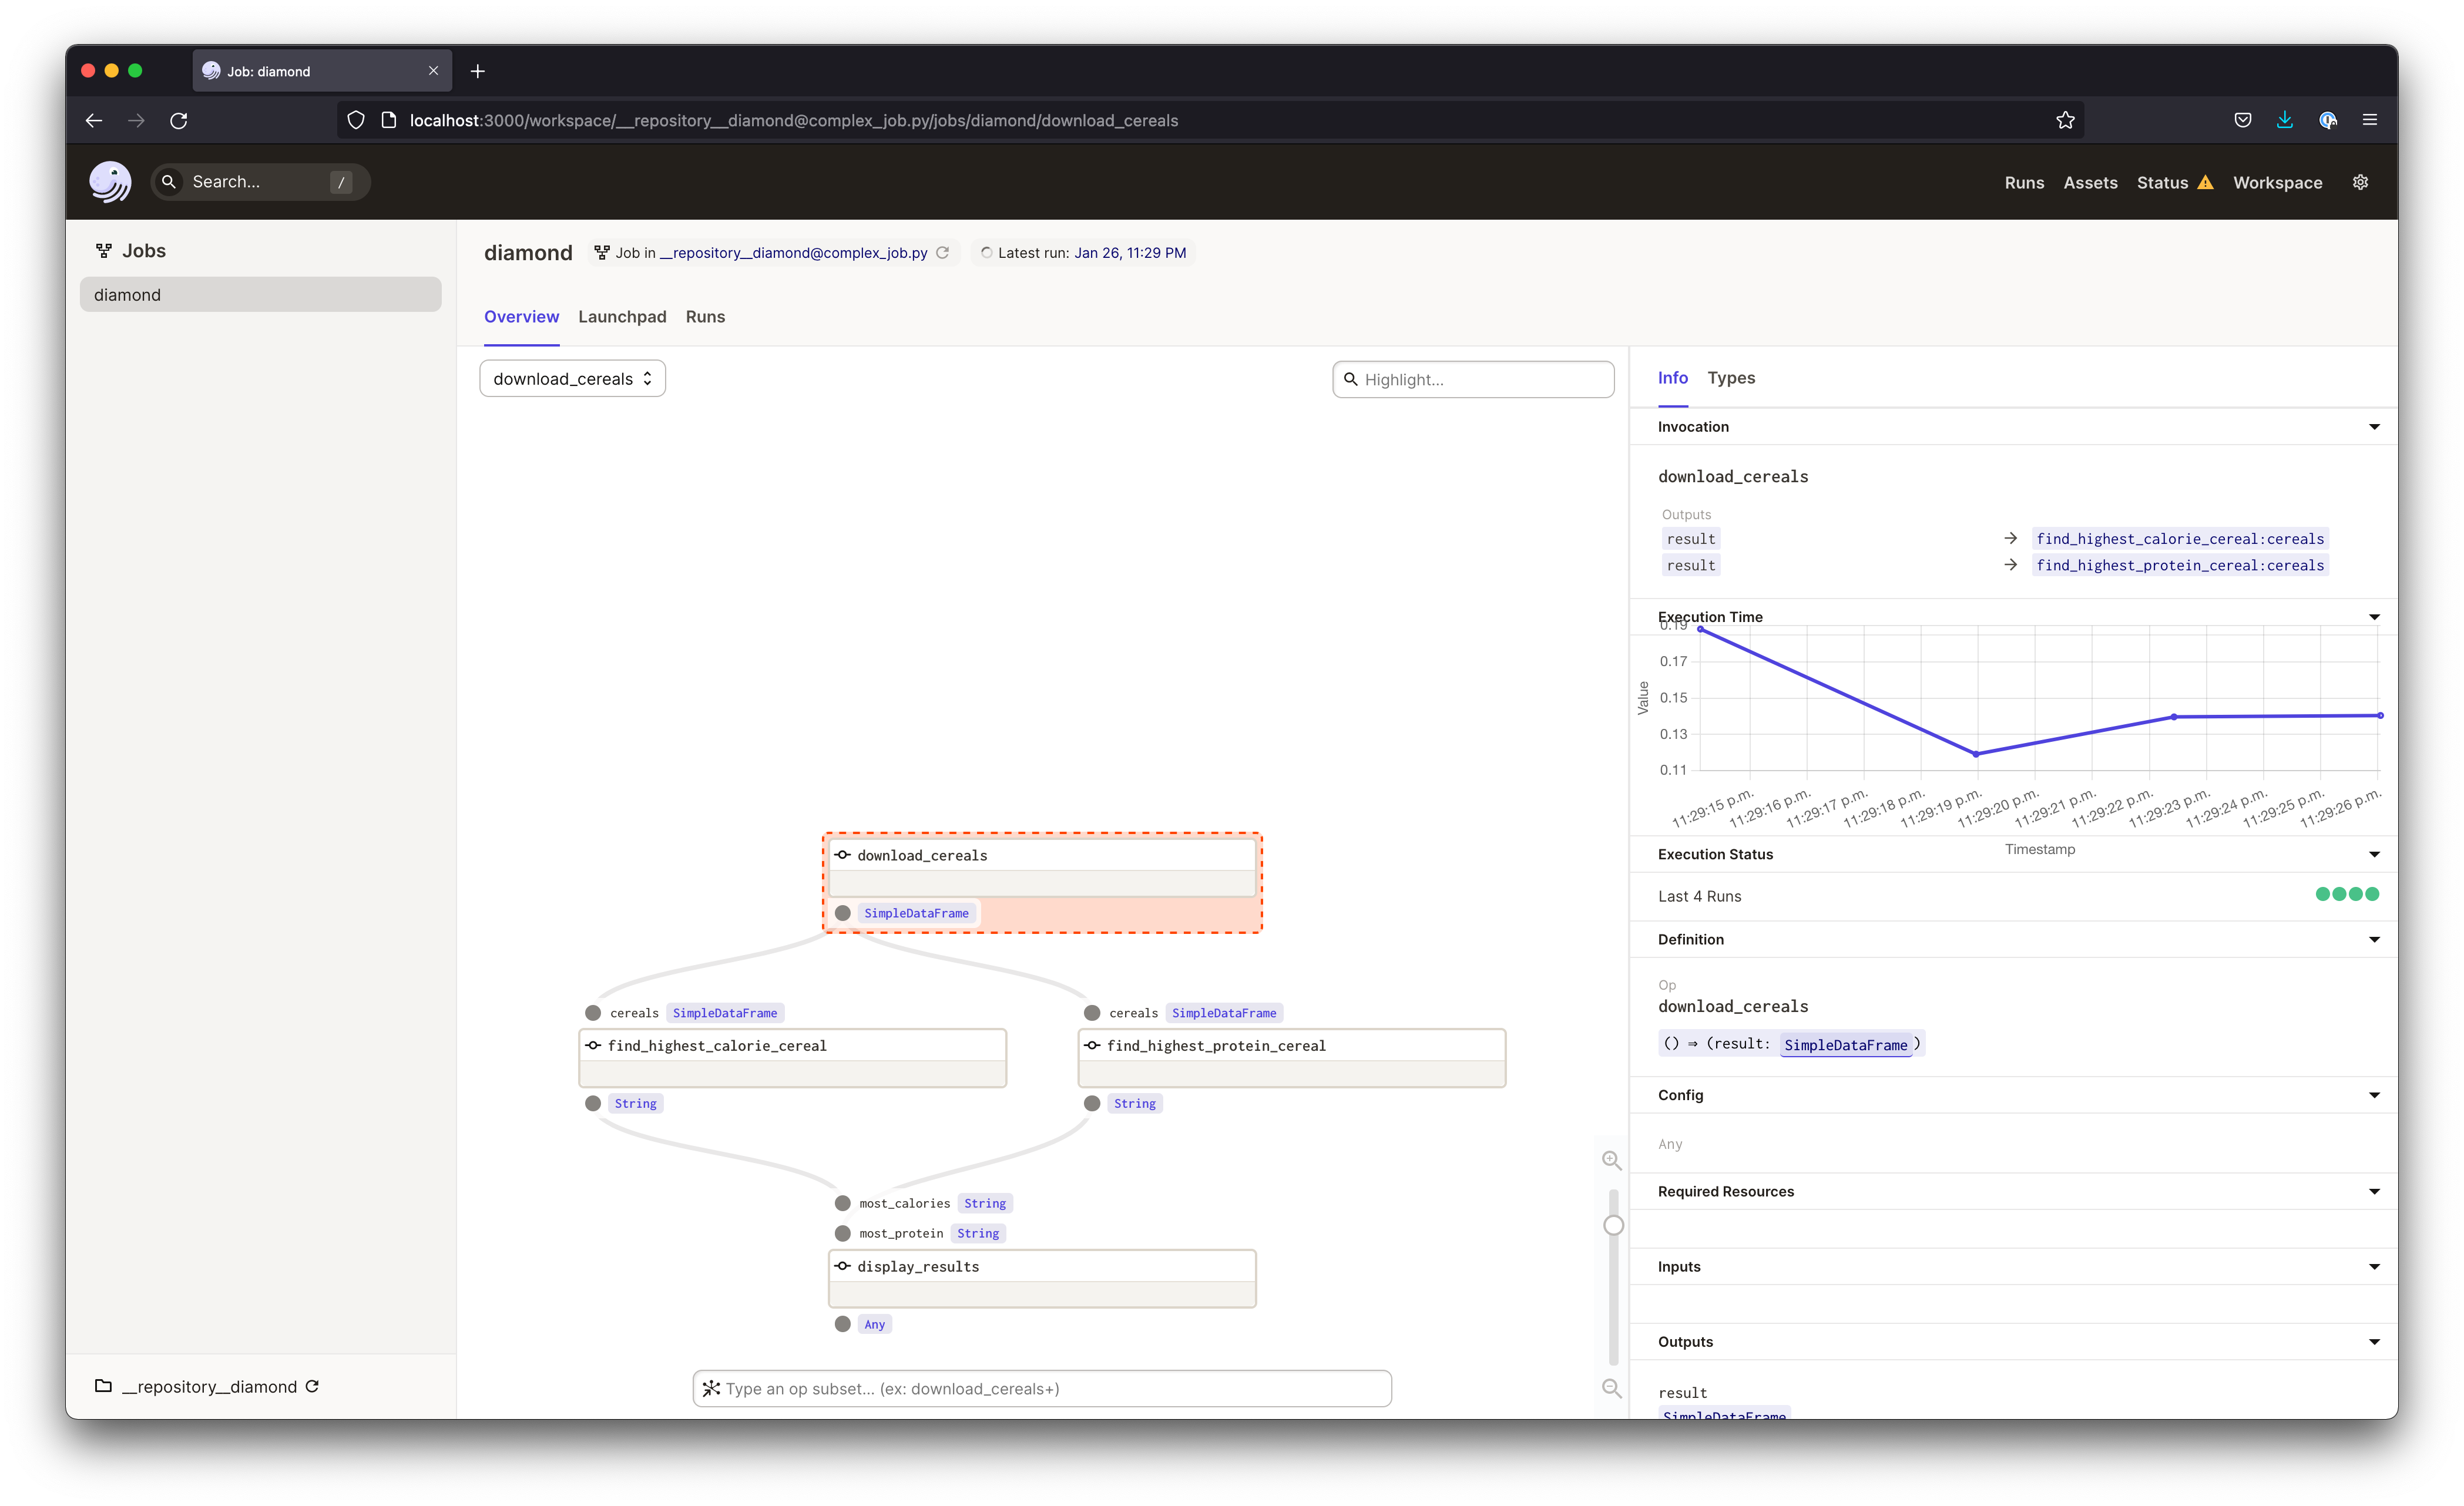The image size is (2464, 1506).
Task: Click the Status warning triangle icon
Action: pyautogui.click(x=2207, y=182)
